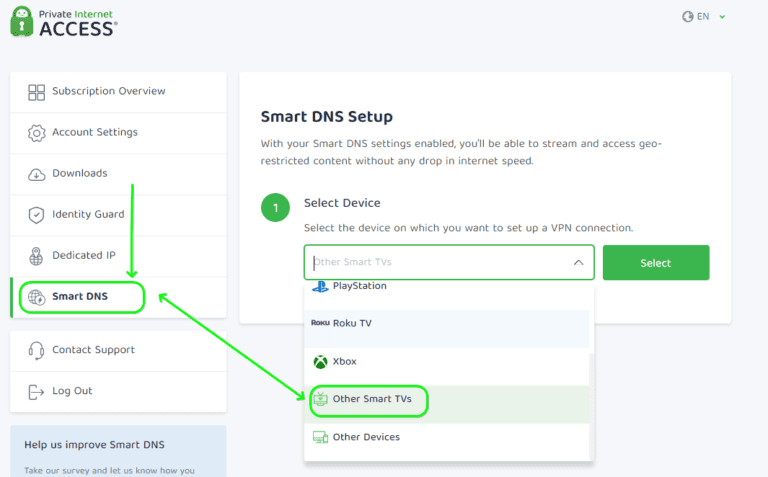Go to Subscription Overview page
This screenshot has height=477, width=768.
108,92
